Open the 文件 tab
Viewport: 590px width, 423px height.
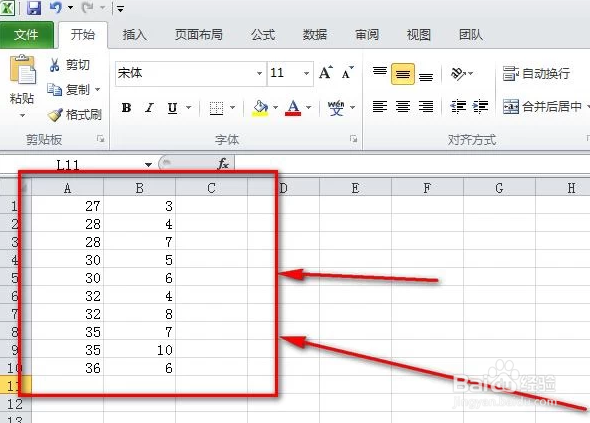(26, 35)
